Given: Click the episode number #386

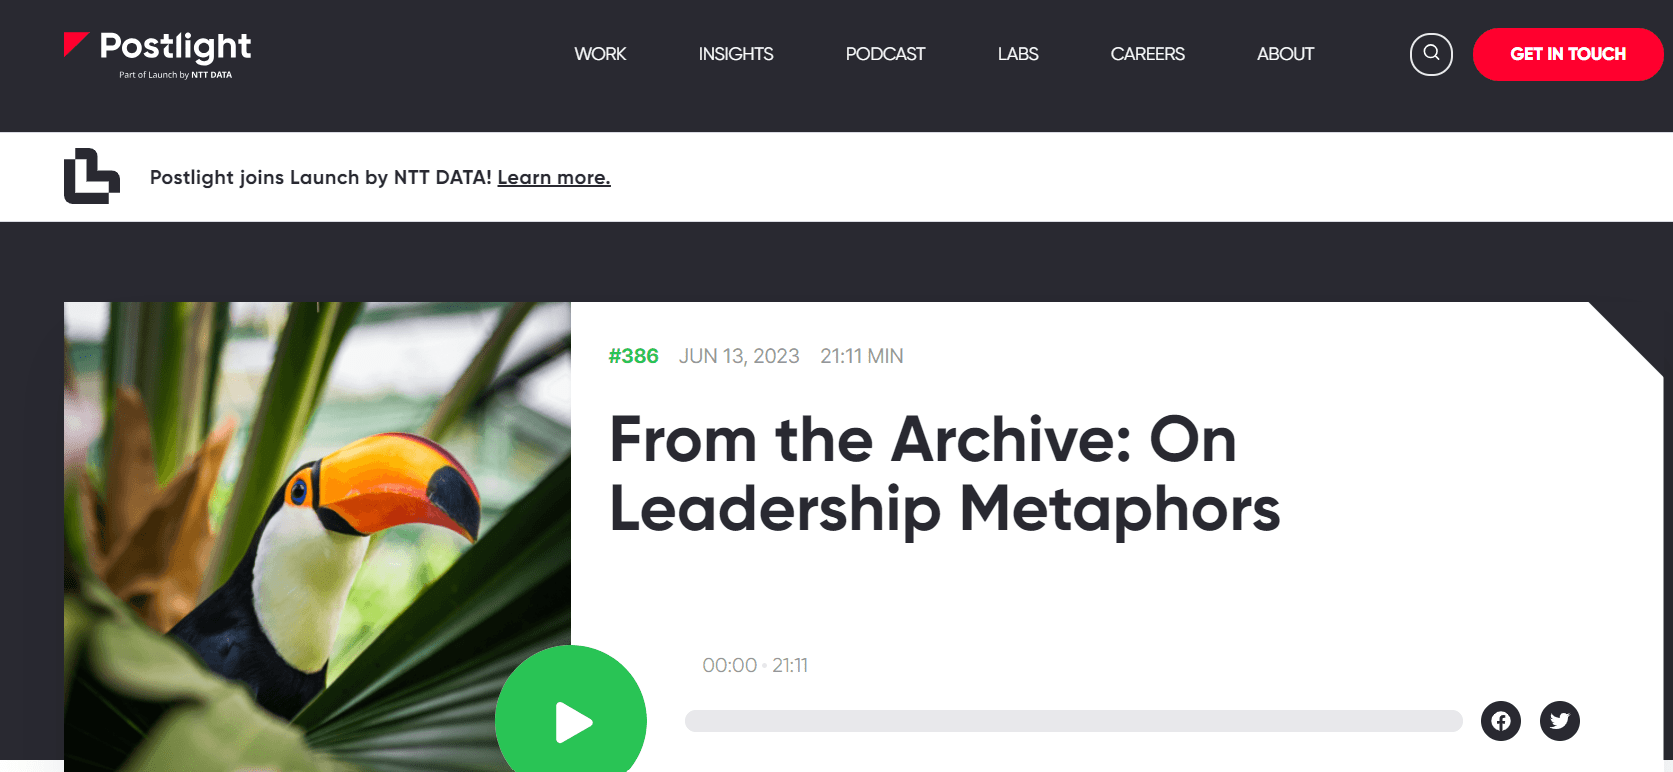Looking at the screenshot, I should pyautogui.click(x=633, y=356).
